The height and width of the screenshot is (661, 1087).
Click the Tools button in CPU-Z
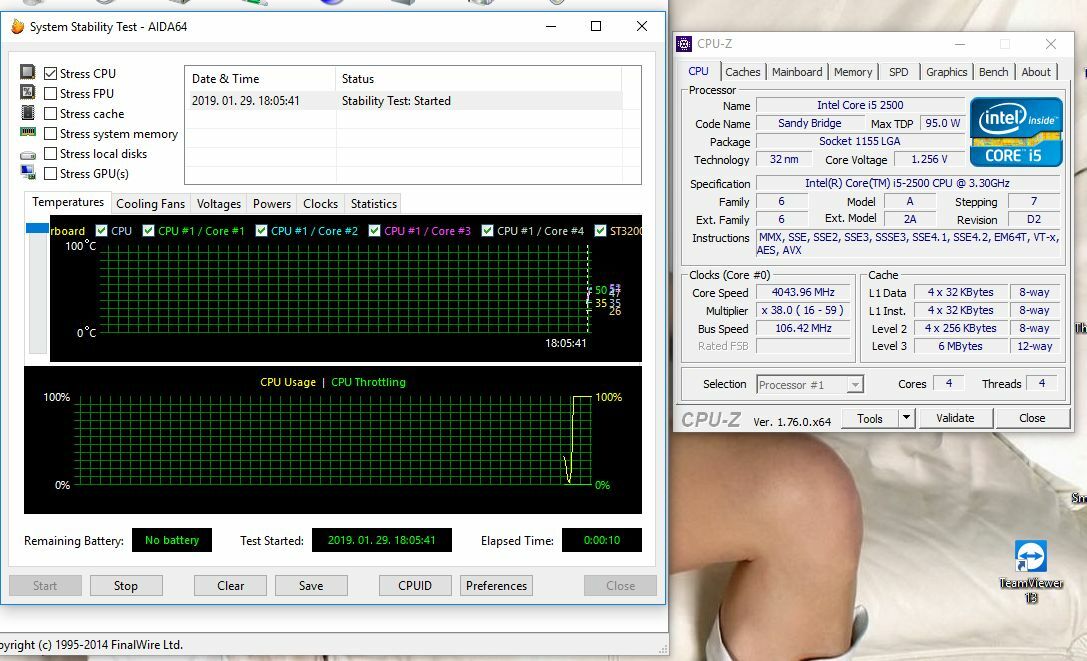(x=869, y=418)
